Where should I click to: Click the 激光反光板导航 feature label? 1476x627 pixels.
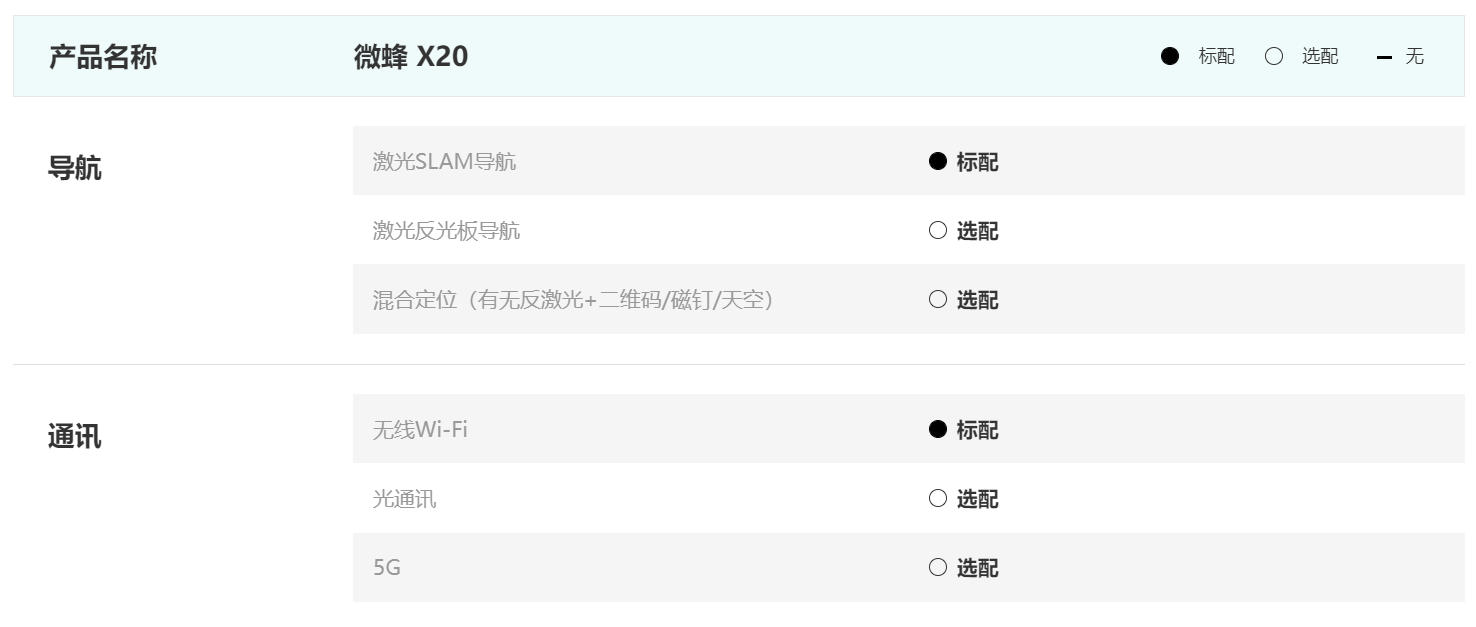click(446, 231)
